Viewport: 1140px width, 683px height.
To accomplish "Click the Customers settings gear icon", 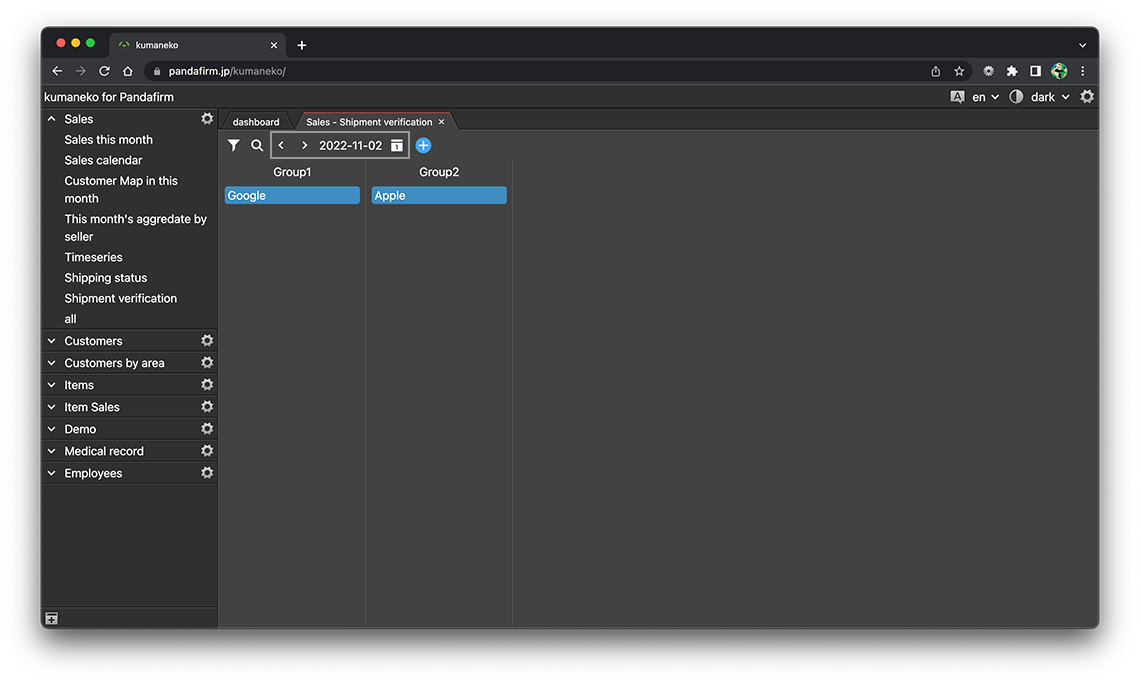I will (207, 341).
